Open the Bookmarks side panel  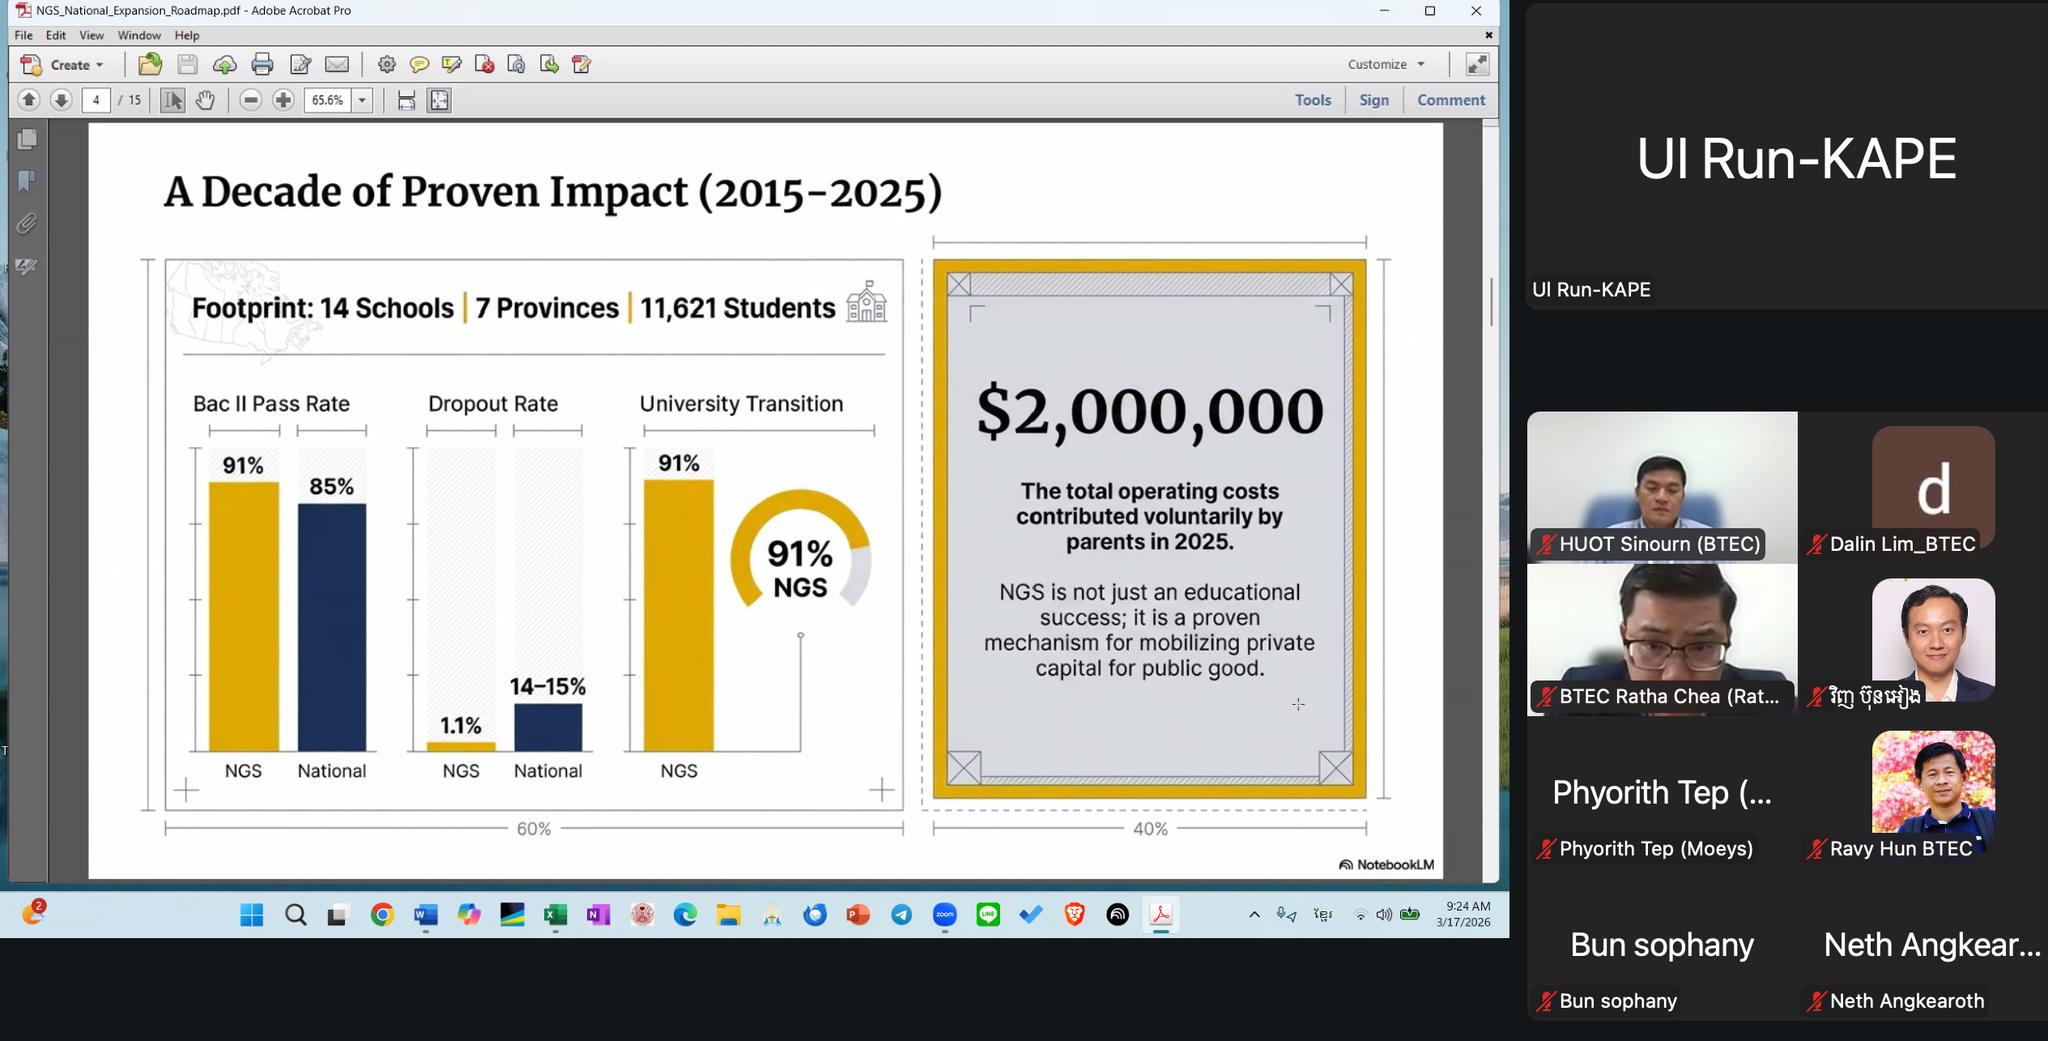pos(27,181)
